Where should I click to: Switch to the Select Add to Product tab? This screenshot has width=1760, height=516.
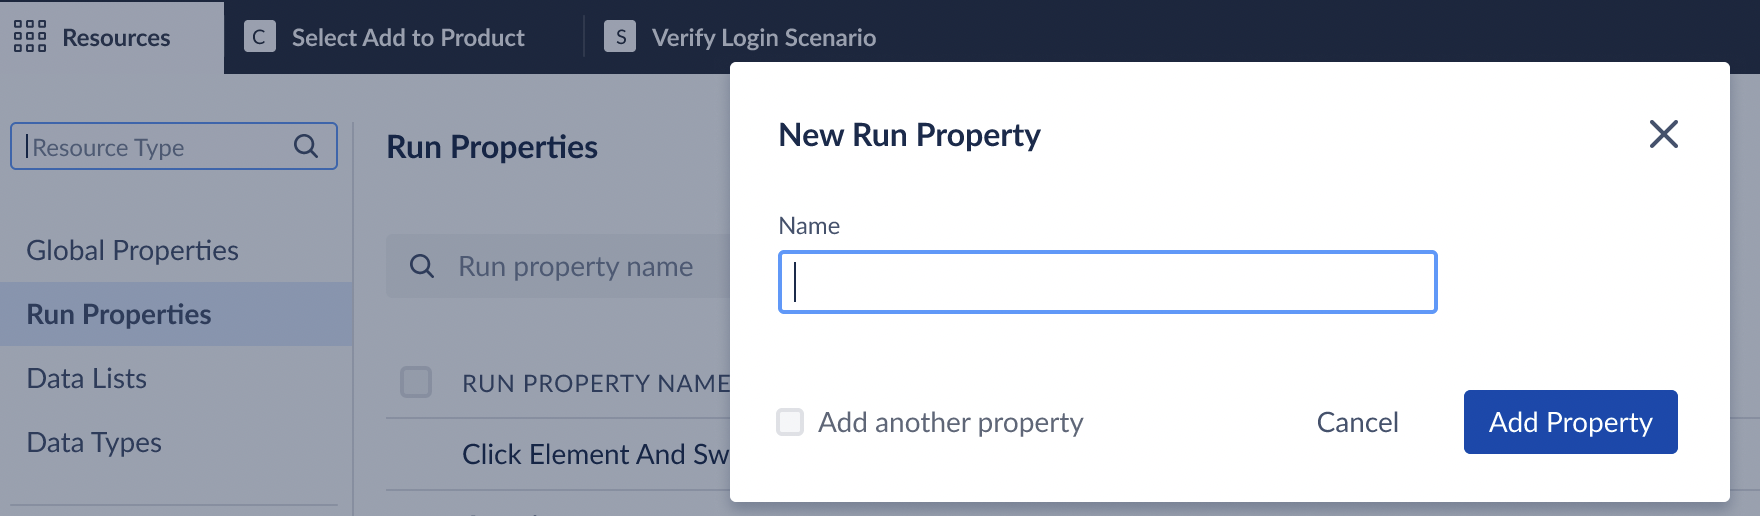point(408,38)
